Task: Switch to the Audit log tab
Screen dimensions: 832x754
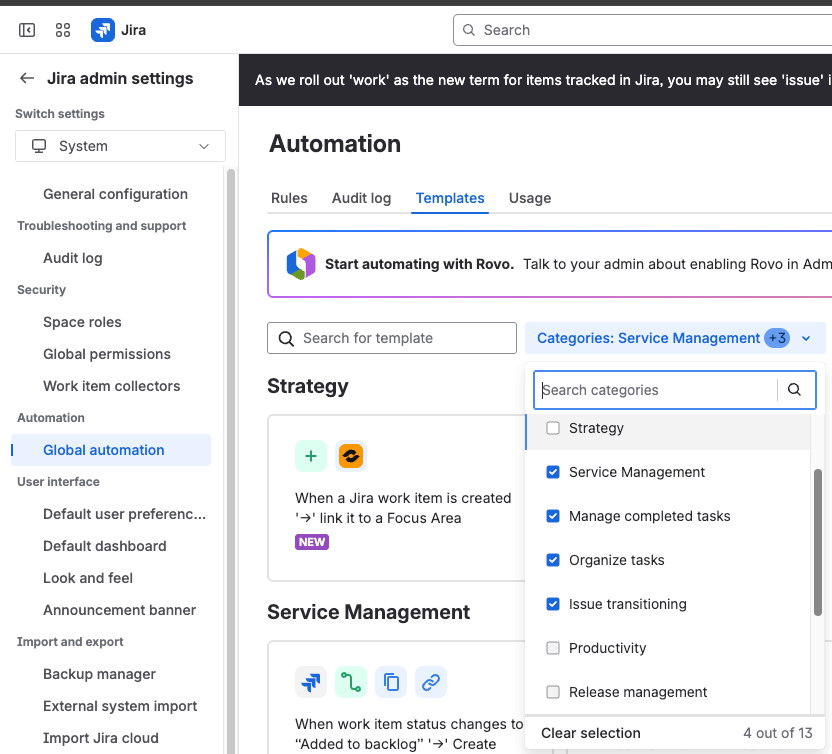Action: (361, 198)
